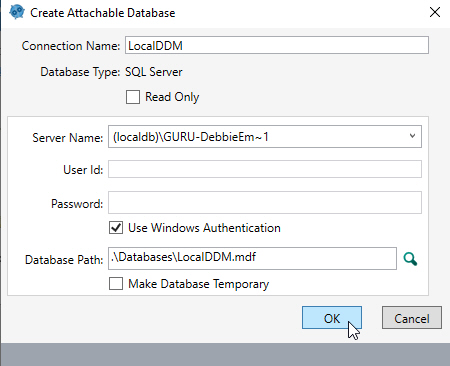
Task: Click the Use Windows Authentication label
Action: tap(204, 228)
